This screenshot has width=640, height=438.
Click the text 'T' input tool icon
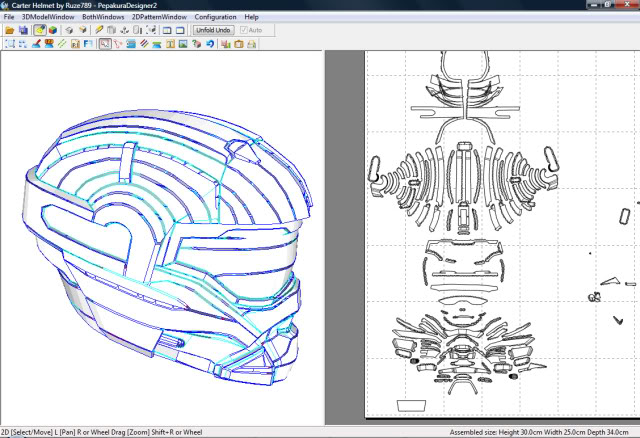(x=170, y=44)
